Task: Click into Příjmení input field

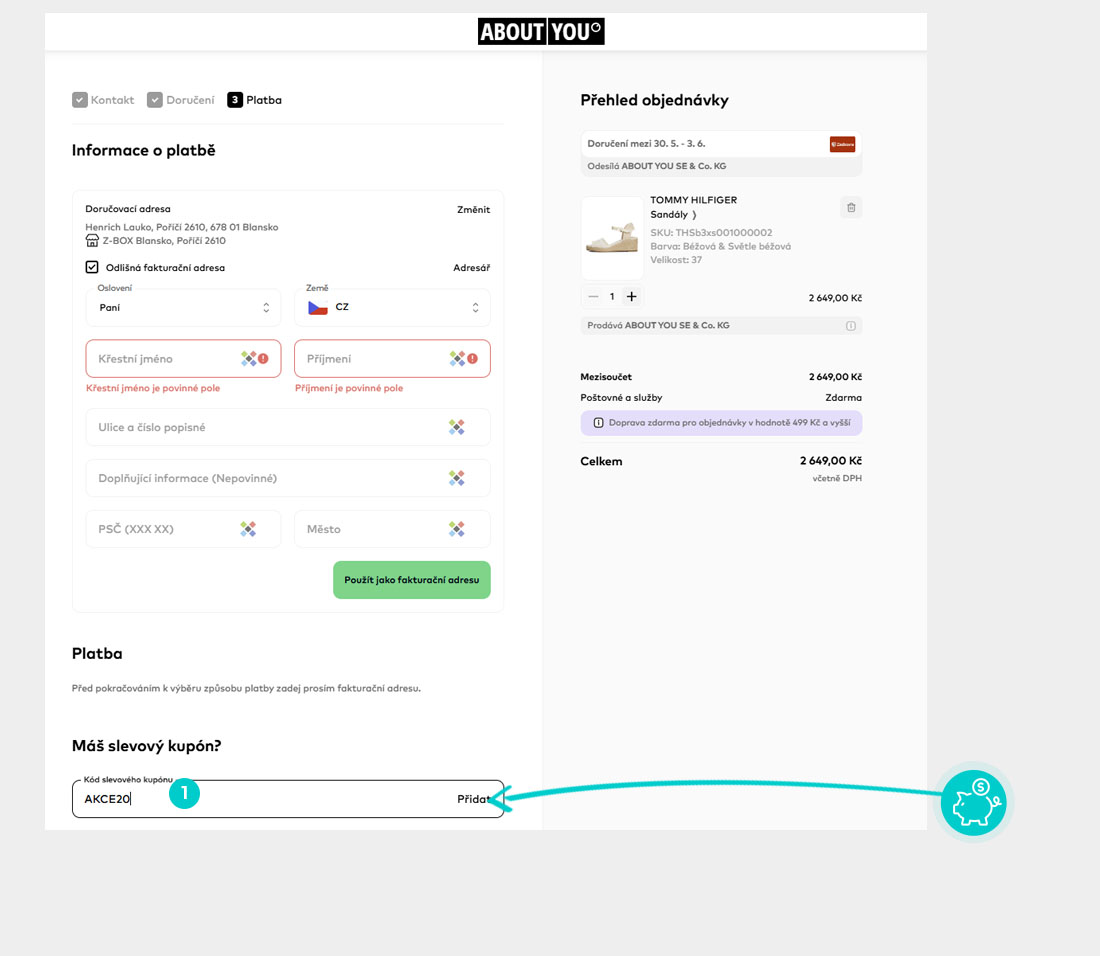Action: coord(392,358)
